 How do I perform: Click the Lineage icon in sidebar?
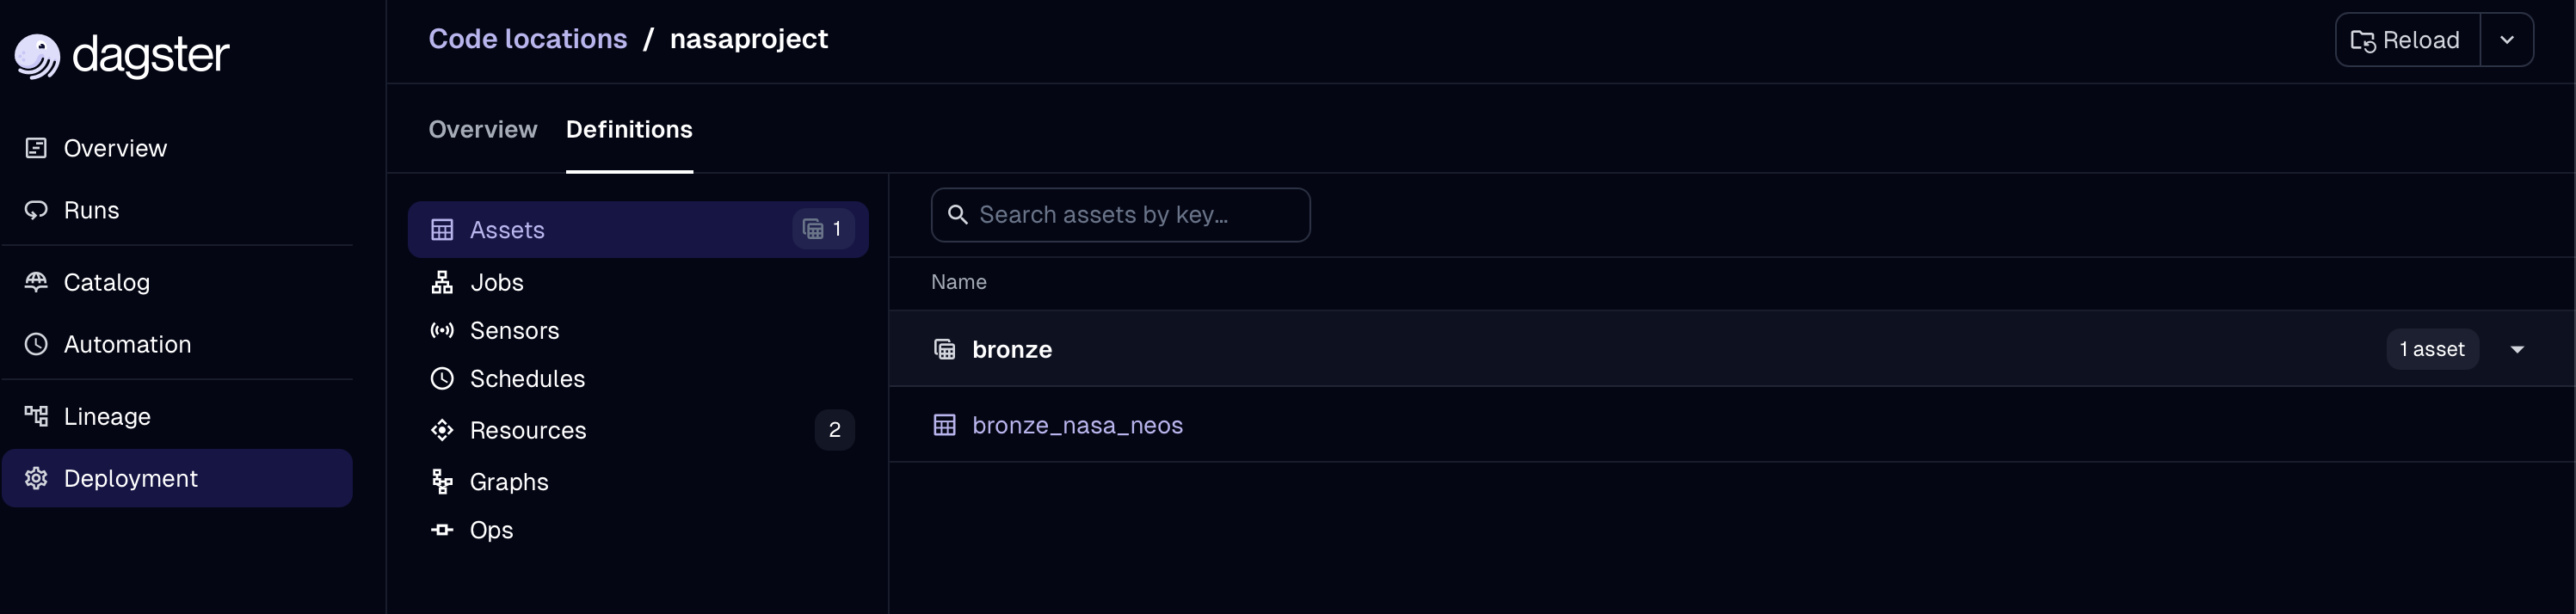[37, 416]
